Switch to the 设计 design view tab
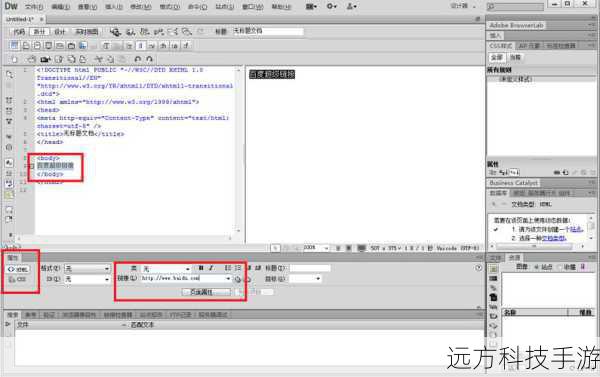The height and width of the screenshot is (377, 600). point(60,32)
